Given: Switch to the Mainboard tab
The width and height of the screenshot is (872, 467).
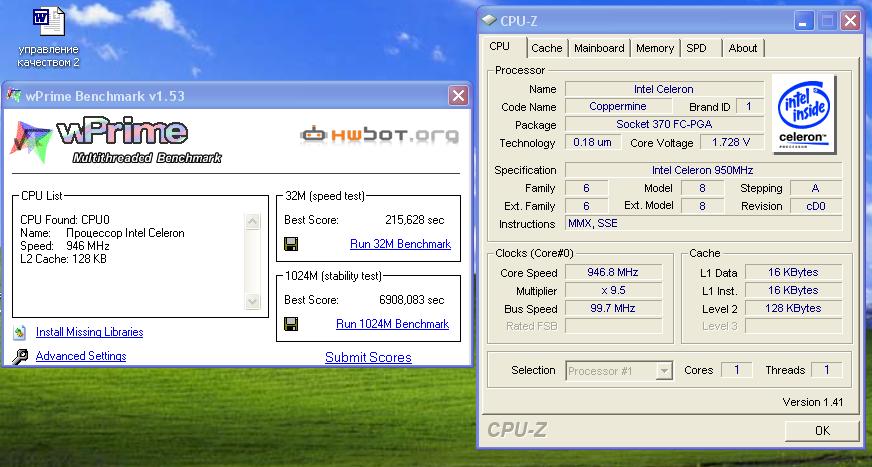Looking at the screenshot, I should pyautogui.click(x=599, y=48).
